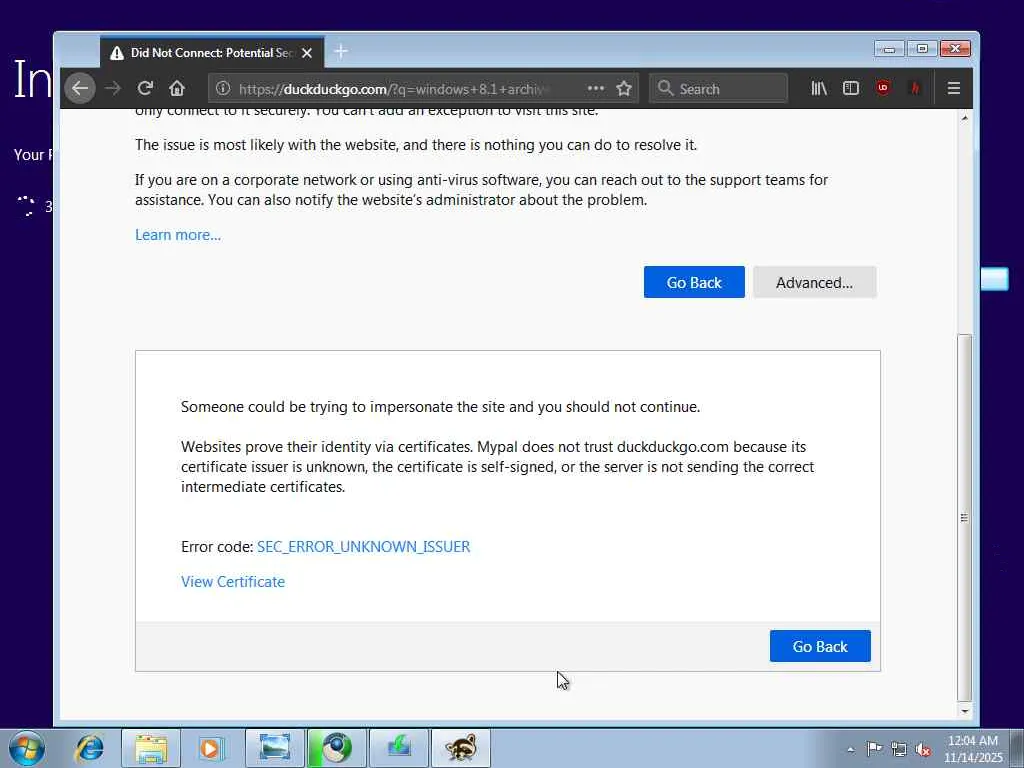Open Windows Media Player from taskbar
The image size is (1024, 768).
(212, 748)
